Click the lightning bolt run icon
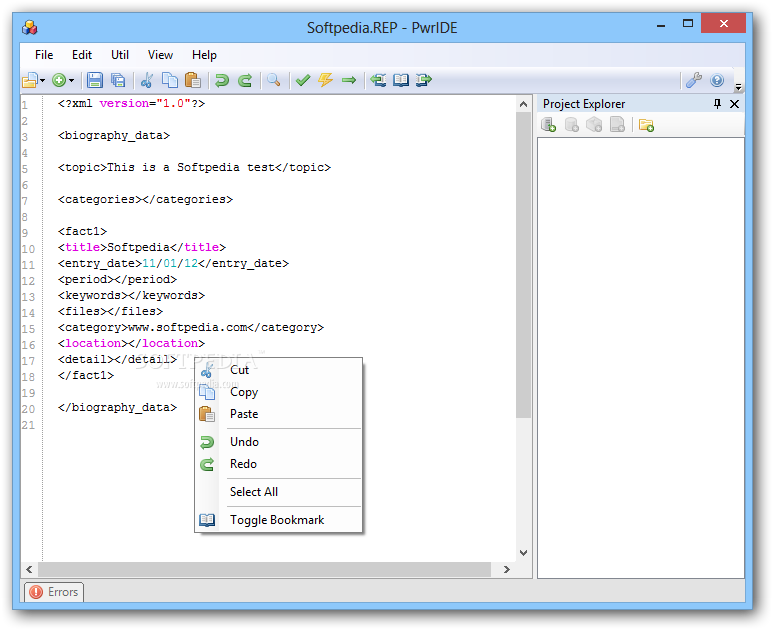The height and width of the screenshot is (630, 773). point(325,80)
